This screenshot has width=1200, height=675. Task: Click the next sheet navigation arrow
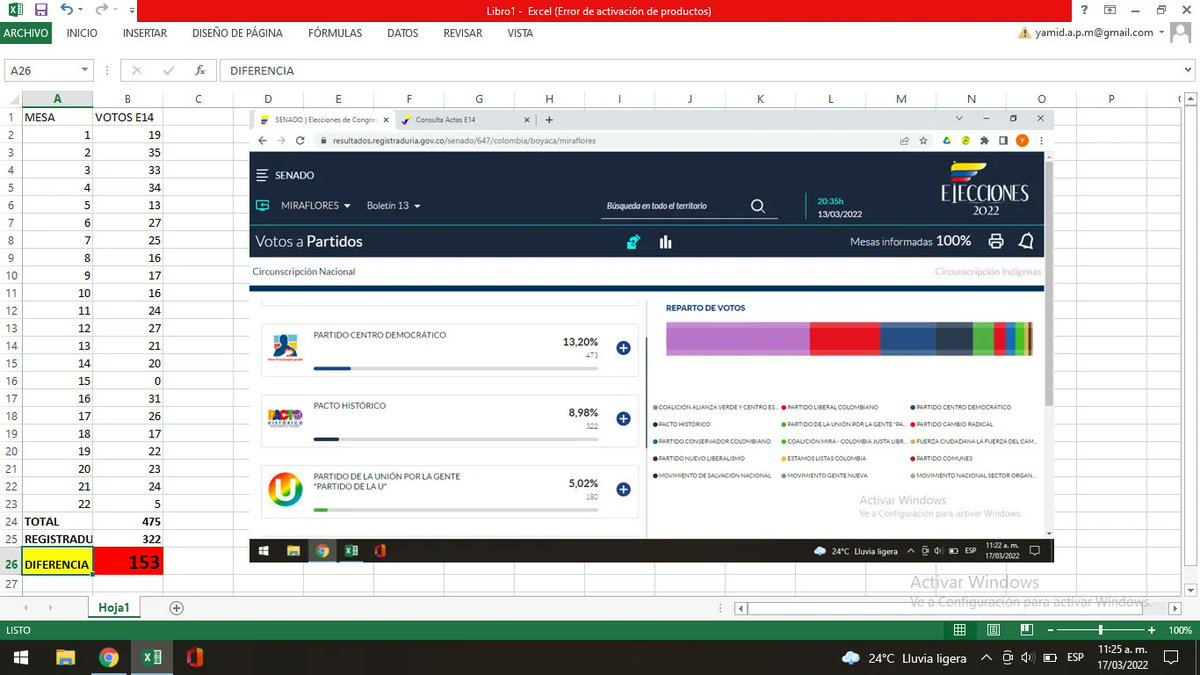point(52,608)
